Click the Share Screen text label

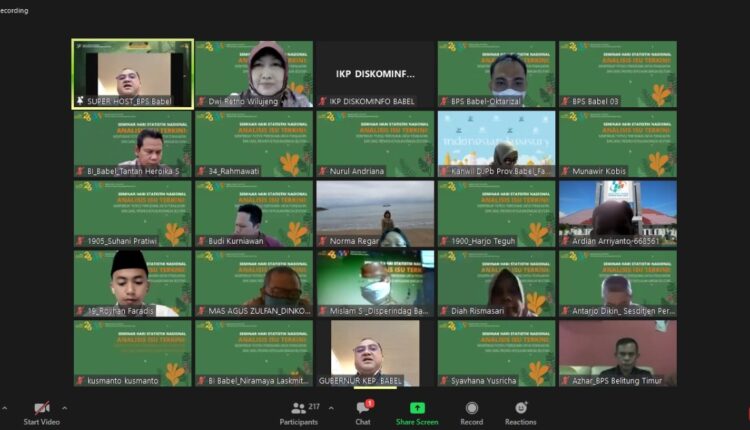point(417,422)
